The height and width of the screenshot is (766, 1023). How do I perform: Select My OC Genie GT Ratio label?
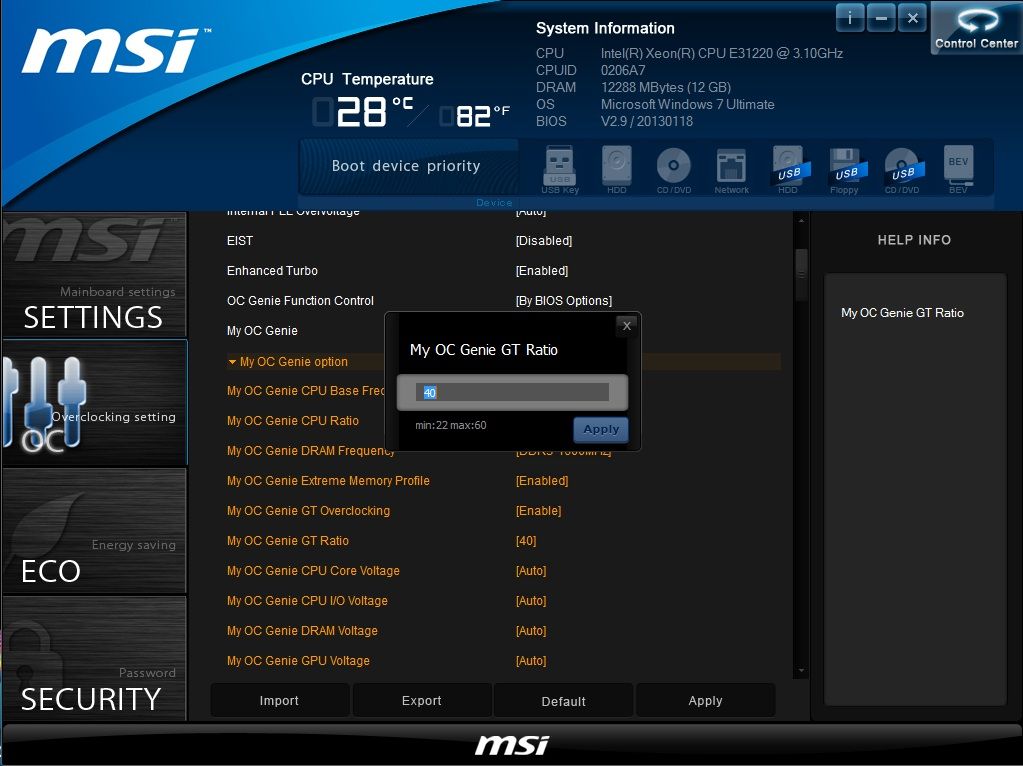tap(287, 541)
